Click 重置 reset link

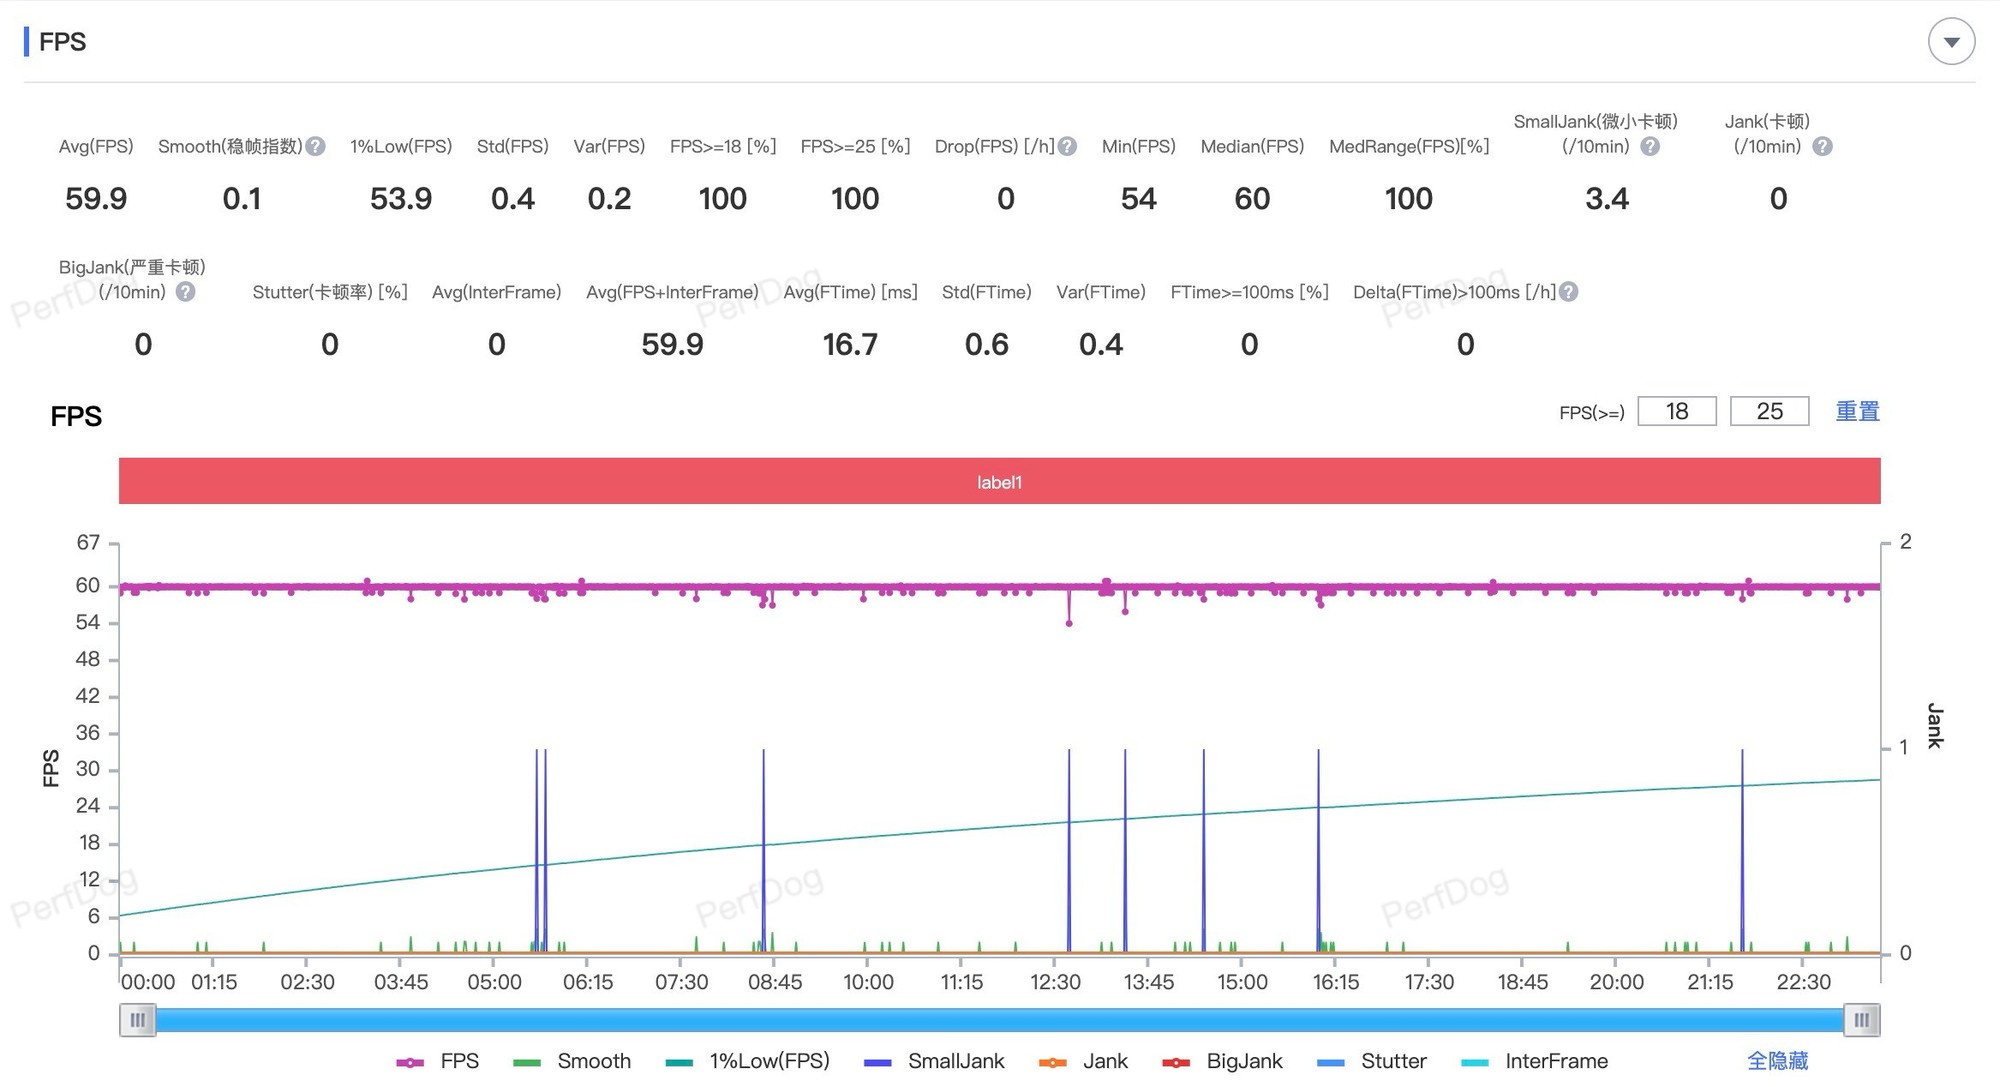click(x=1857, y=411)
